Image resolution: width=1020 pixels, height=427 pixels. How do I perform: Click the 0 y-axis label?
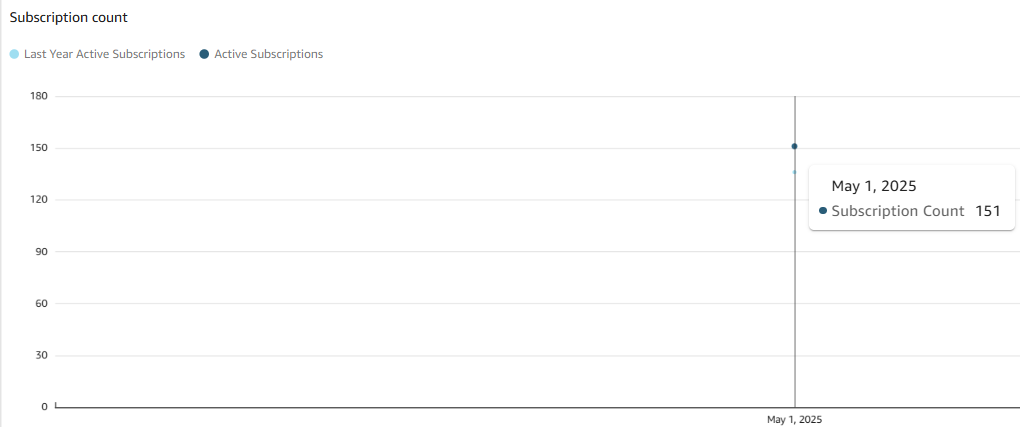(x=45, y=407)
